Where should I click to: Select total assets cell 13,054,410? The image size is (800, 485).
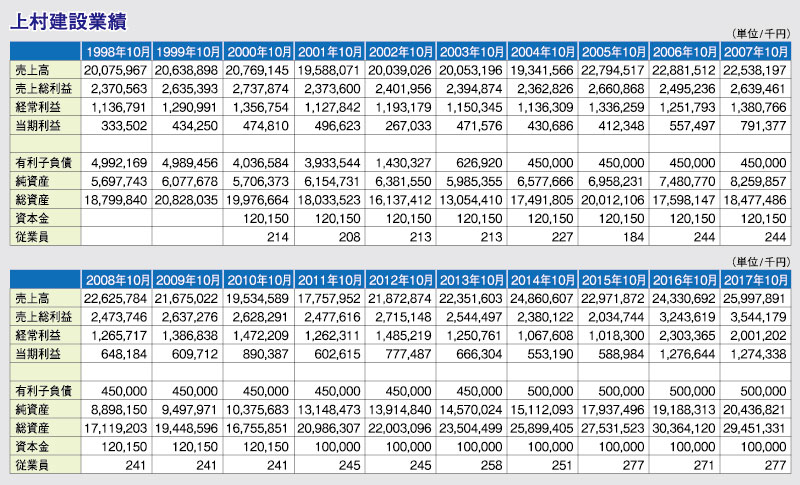click(x=471, y=200)
